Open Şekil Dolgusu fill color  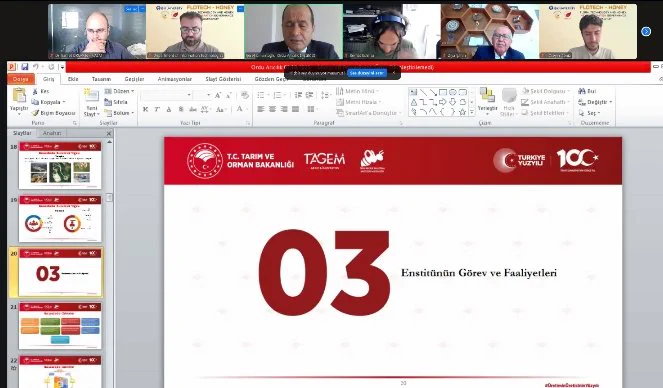point(546,91)
